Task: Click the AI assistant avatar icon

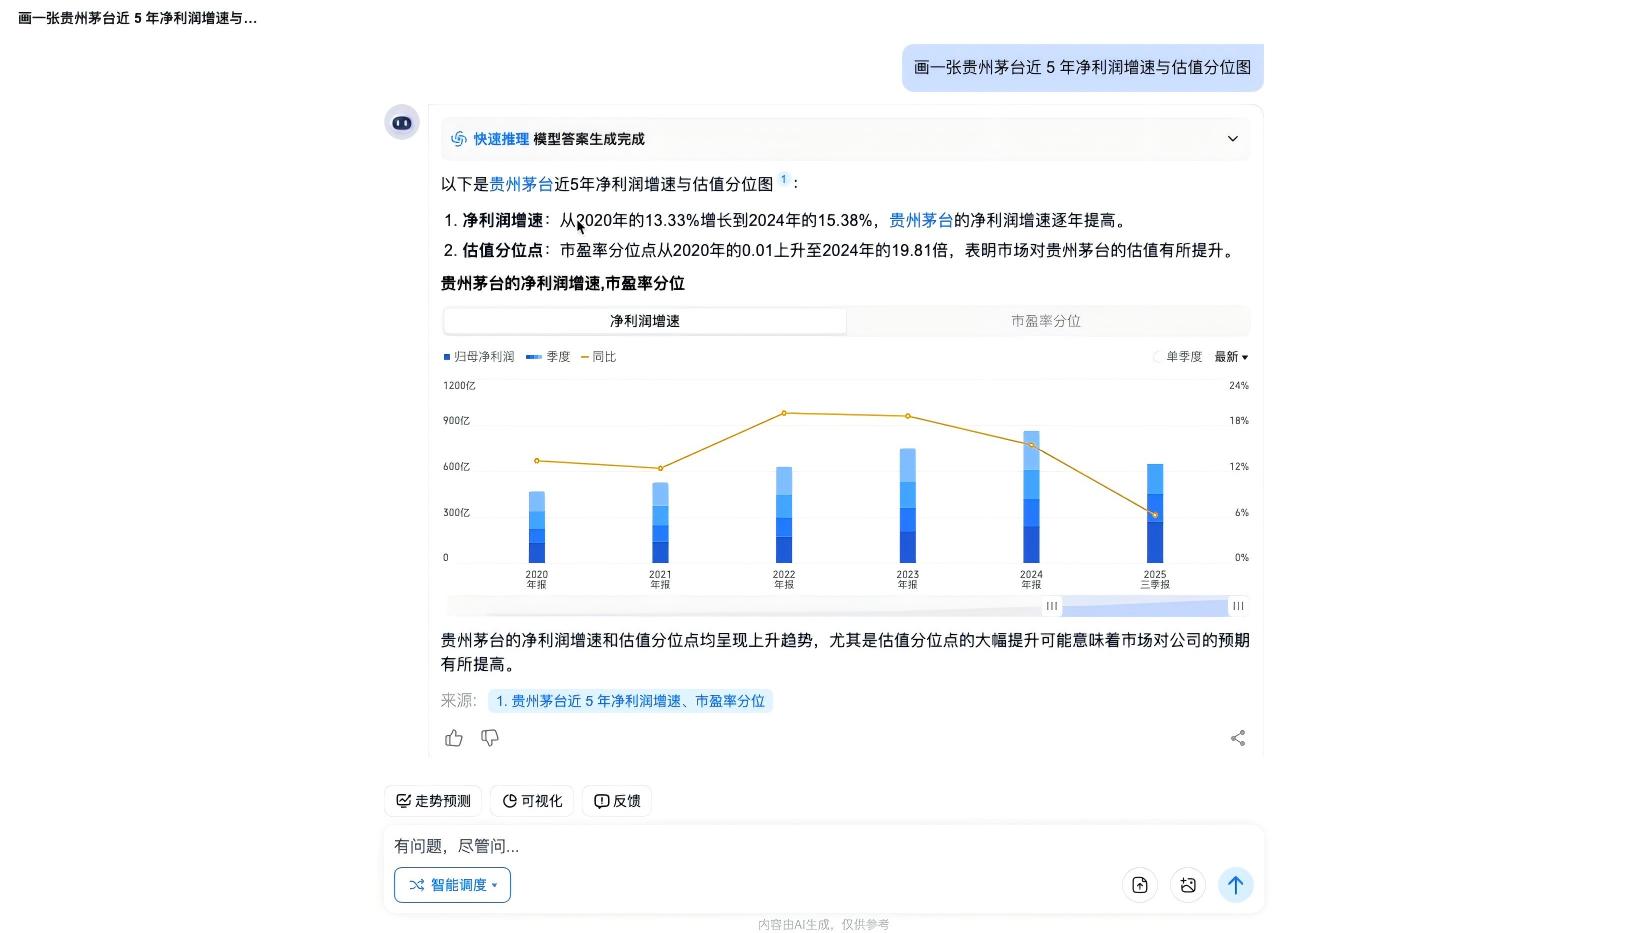Action: click(401, 122)
